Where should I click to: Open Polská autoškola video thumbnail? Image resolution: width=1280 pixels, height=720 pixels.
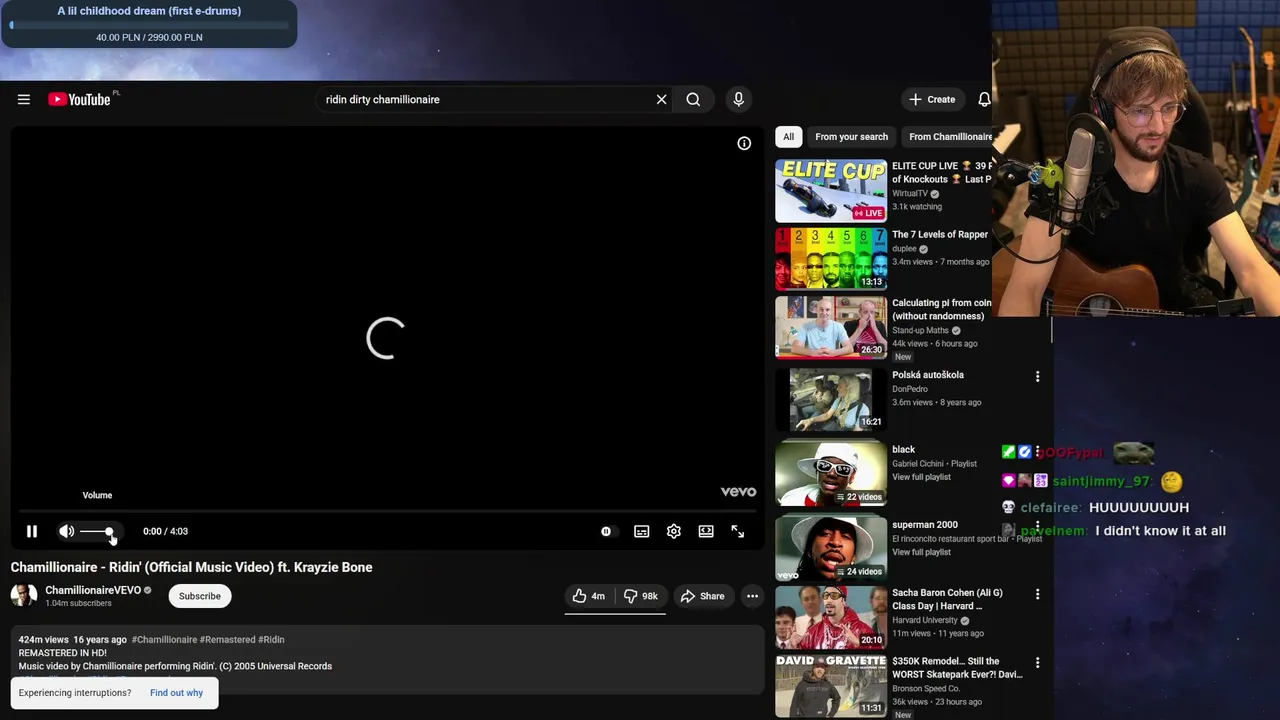[831, 399]
